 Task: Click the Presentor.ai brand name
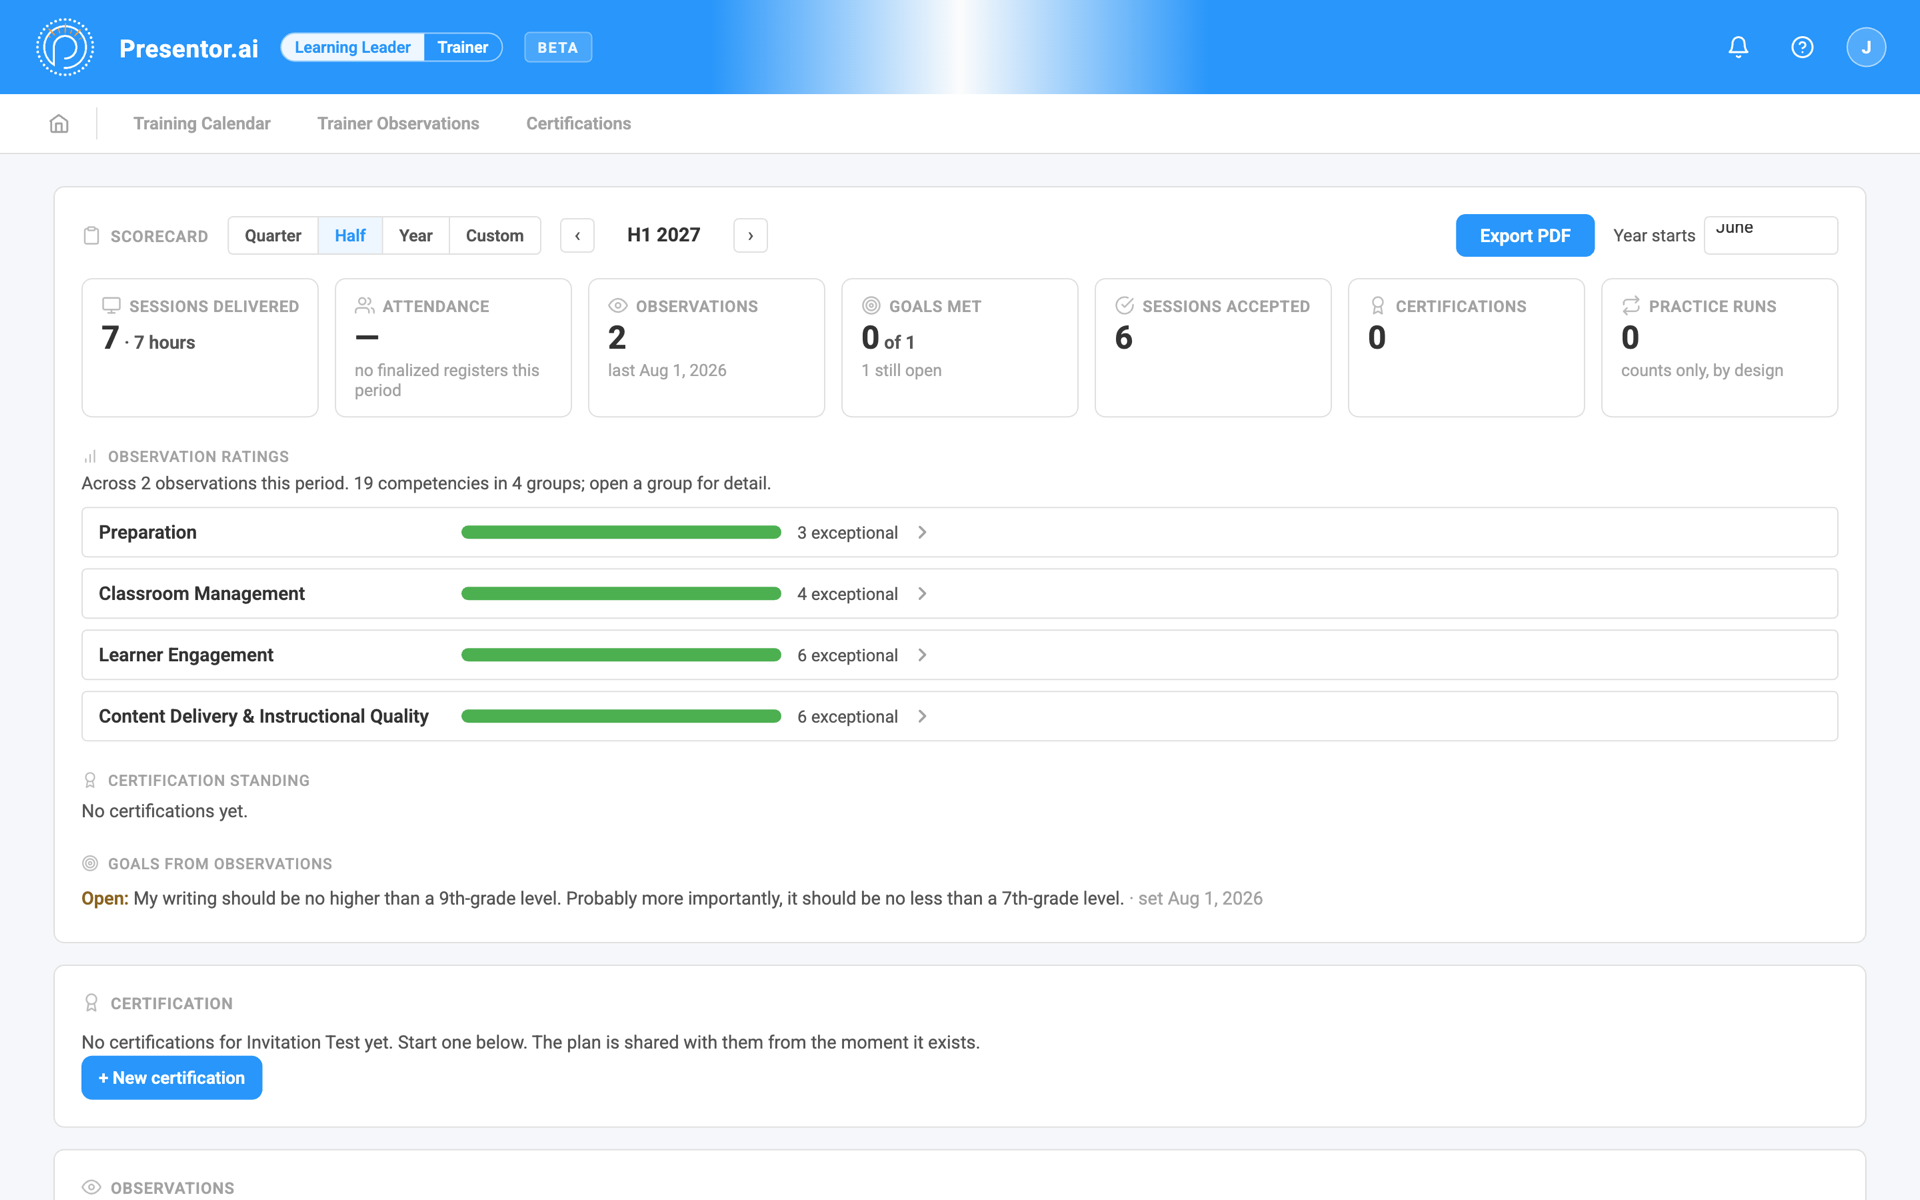189,48
